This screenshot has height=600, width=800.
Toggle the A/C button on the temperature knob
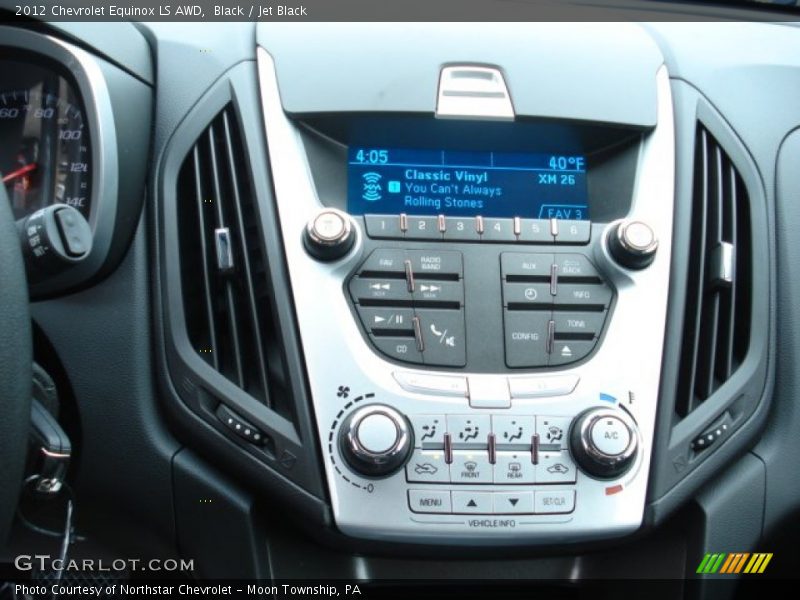pos(610,435)
